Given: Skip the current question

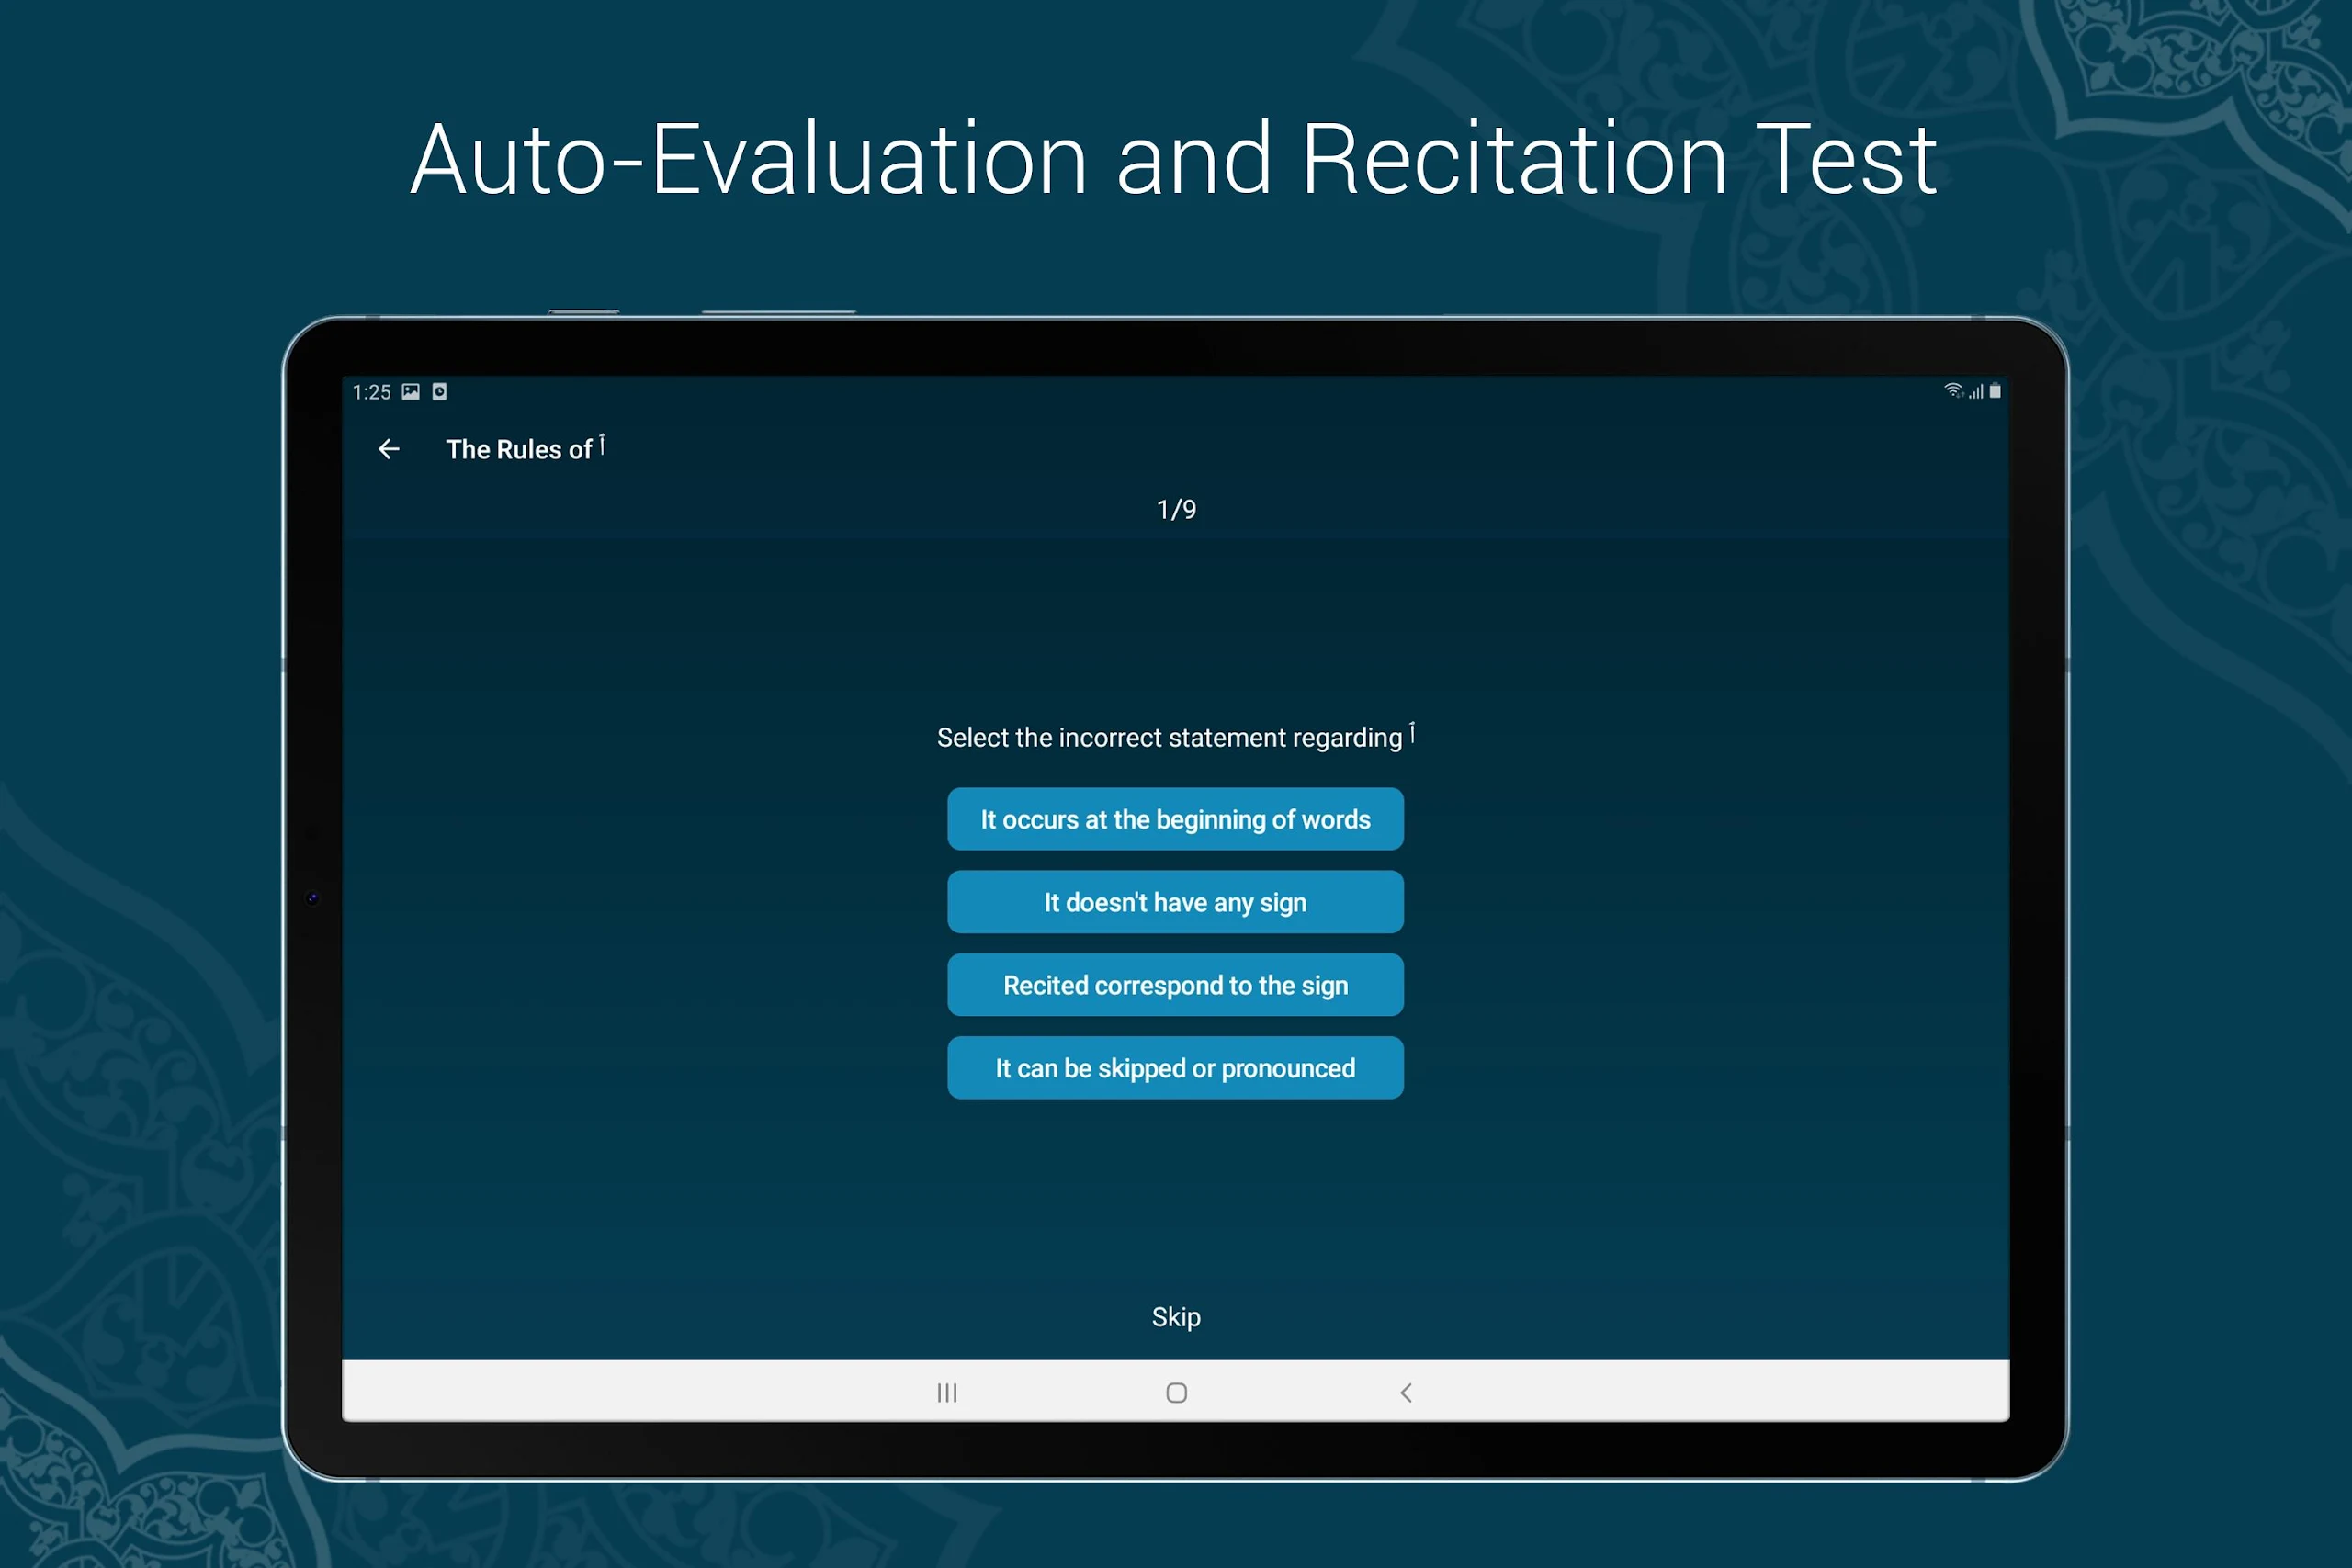Looking at the screenshot, I should (x=1176, y=1317).
